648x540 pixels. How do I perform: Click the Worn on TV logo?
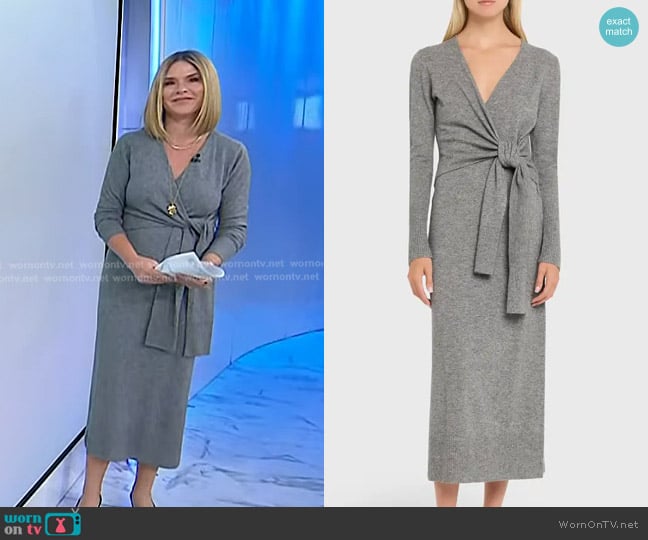pos(42,523)
